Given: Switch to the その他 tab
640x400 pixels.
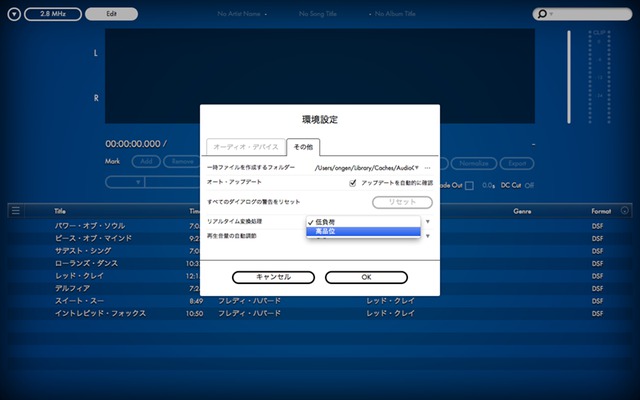Looking at the screenshot, I should [303, 147].
